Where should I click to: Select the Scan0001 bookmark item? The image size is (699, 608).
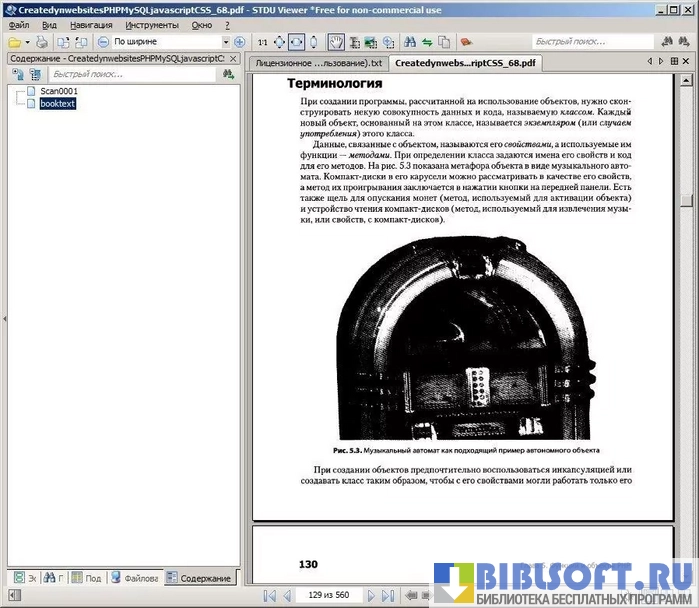coord(59,91)
